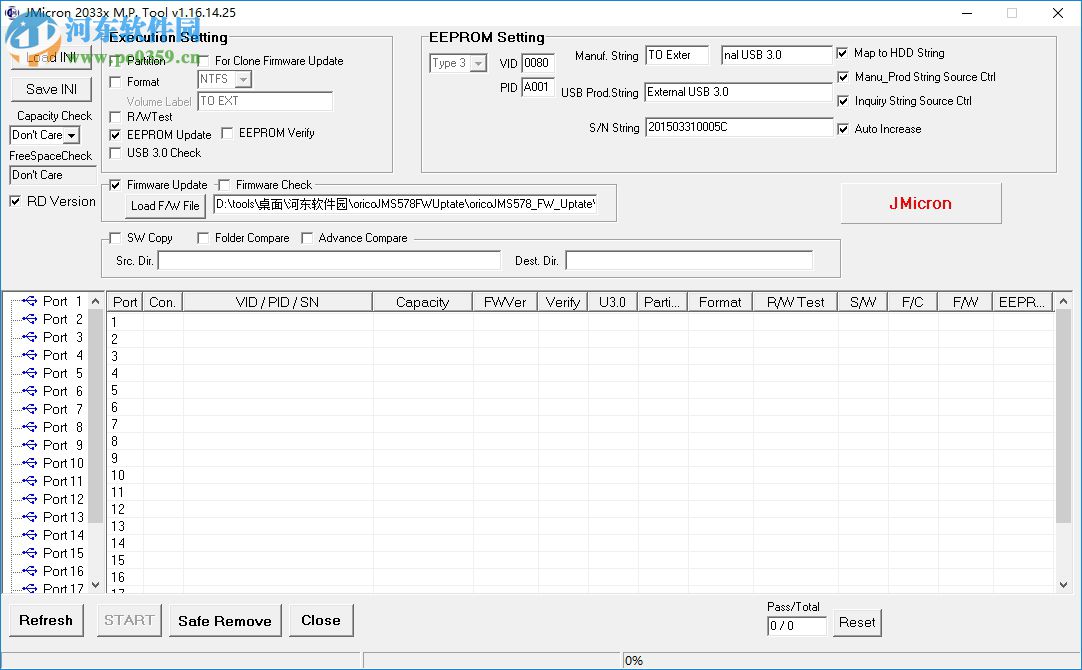
Task: Click the USB icon beside Port 9
Action: (x=30, y=445)
